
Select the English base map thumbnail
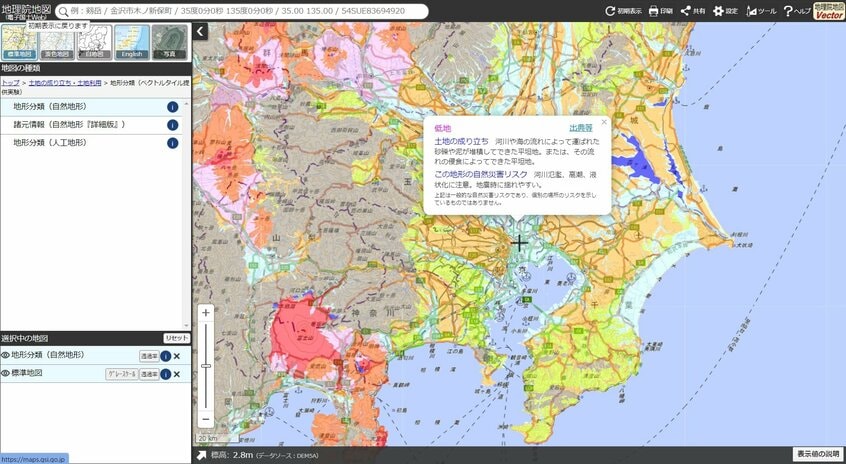point(132,42)
